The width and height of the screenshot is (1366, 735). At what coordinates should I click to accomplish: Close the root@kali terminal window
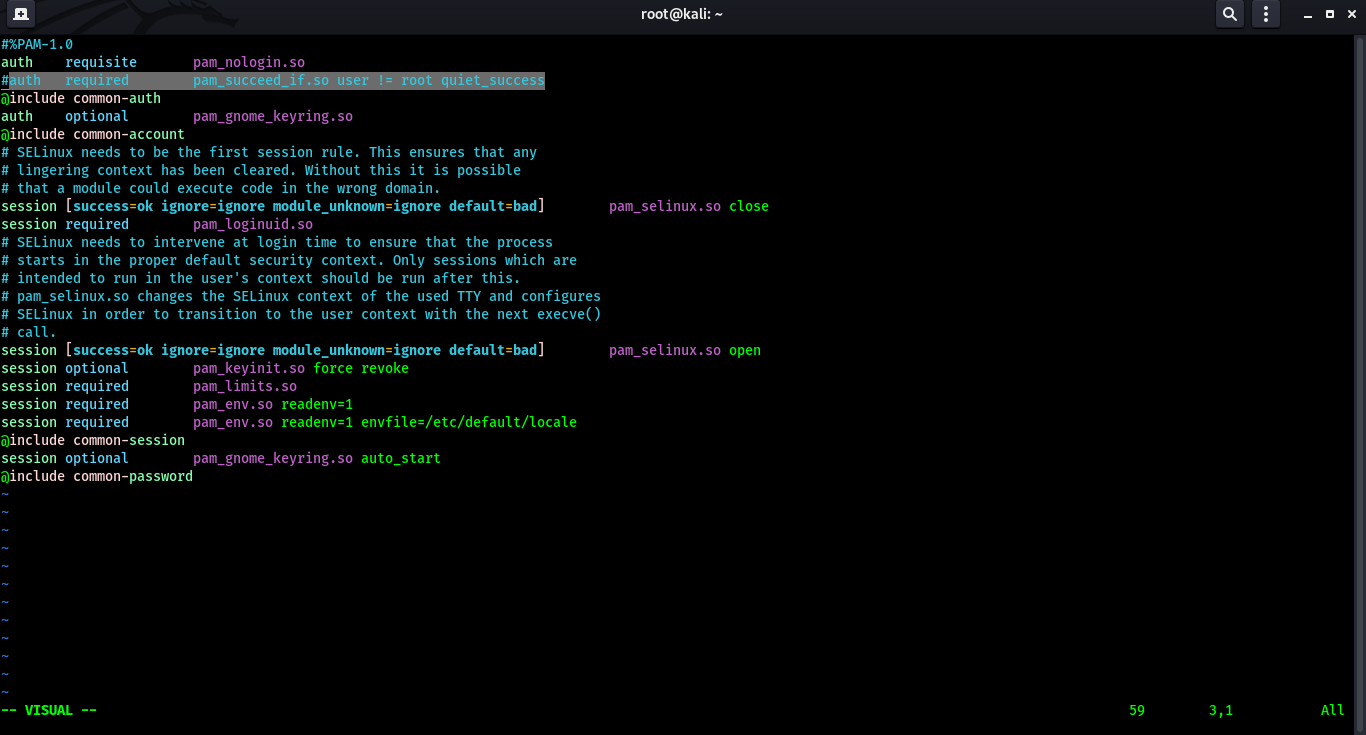coord(1352,14)
